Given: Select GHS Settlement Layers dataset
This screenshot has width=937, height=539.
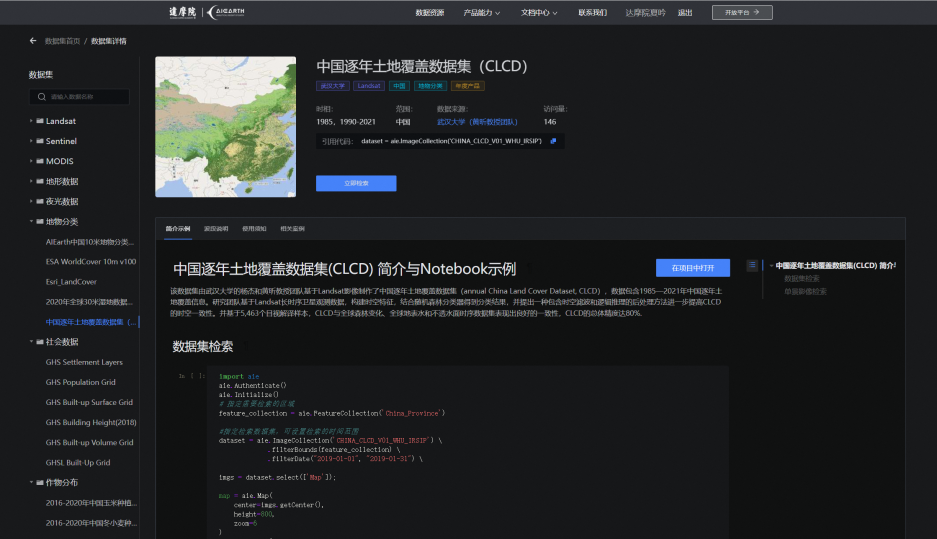Looking at the screenshot, I should (84, 362).
